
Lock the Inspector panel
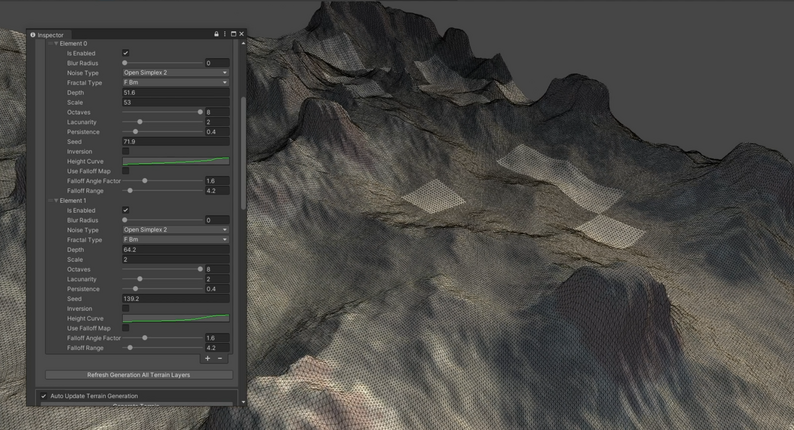point(216,34)
